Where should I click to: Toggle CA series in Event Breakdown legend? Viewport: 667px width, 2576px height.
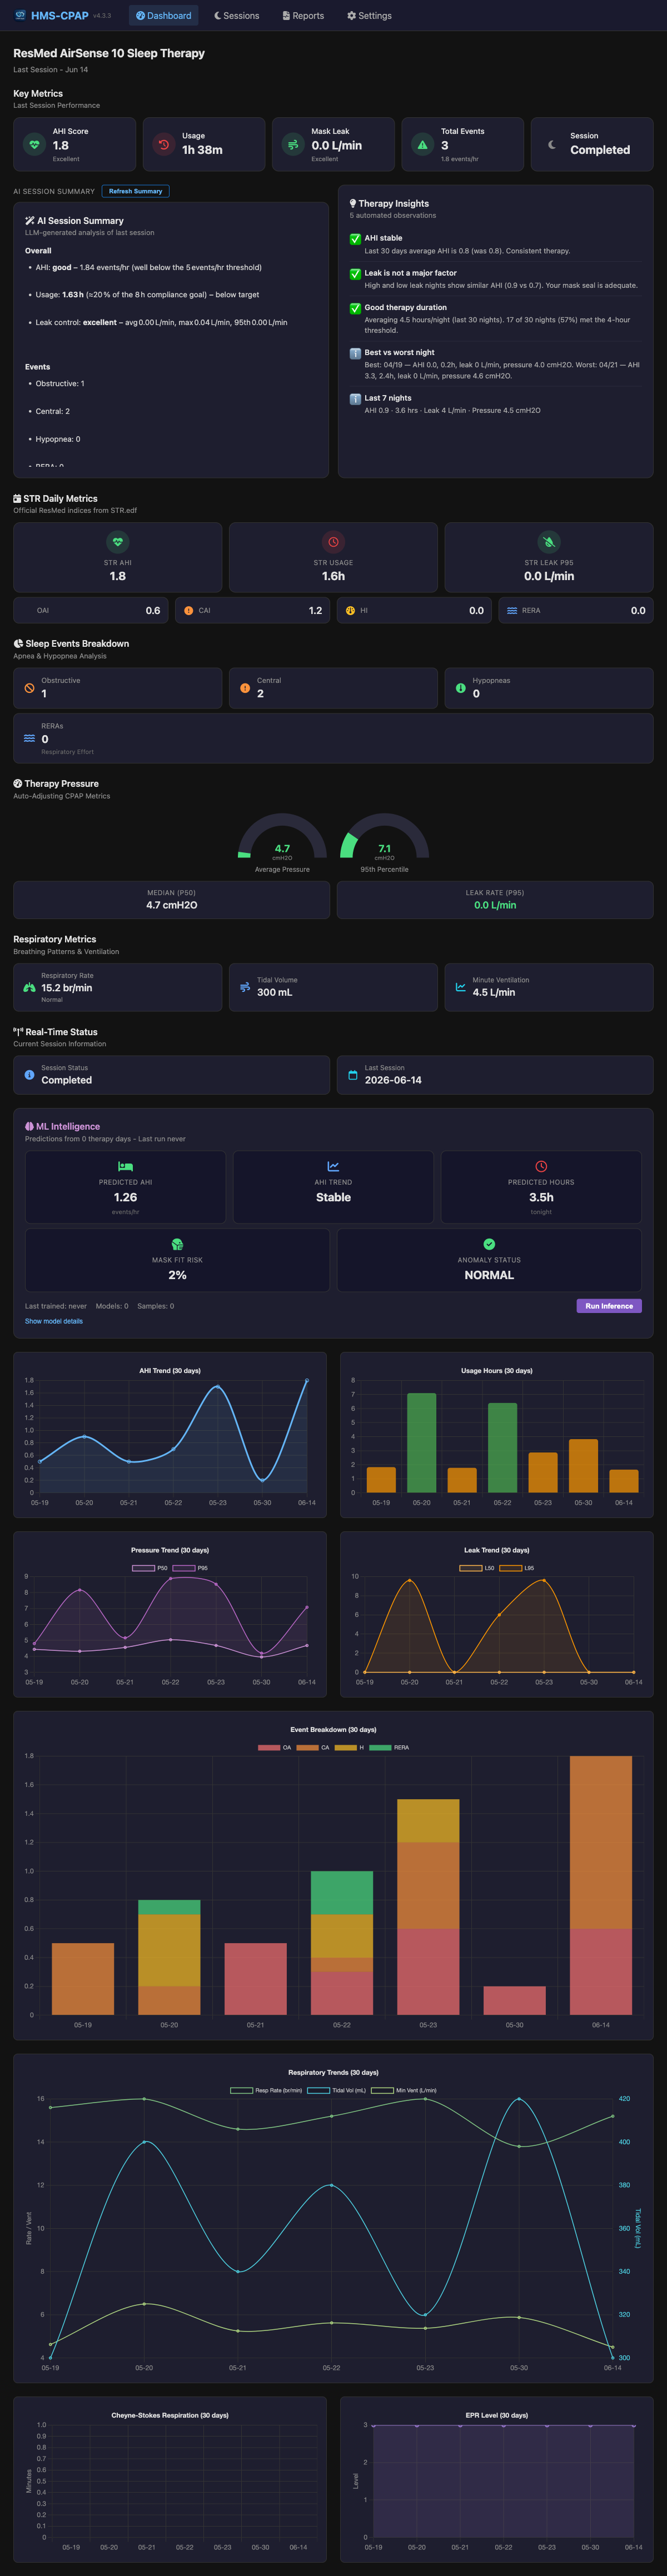(313, 1747)
